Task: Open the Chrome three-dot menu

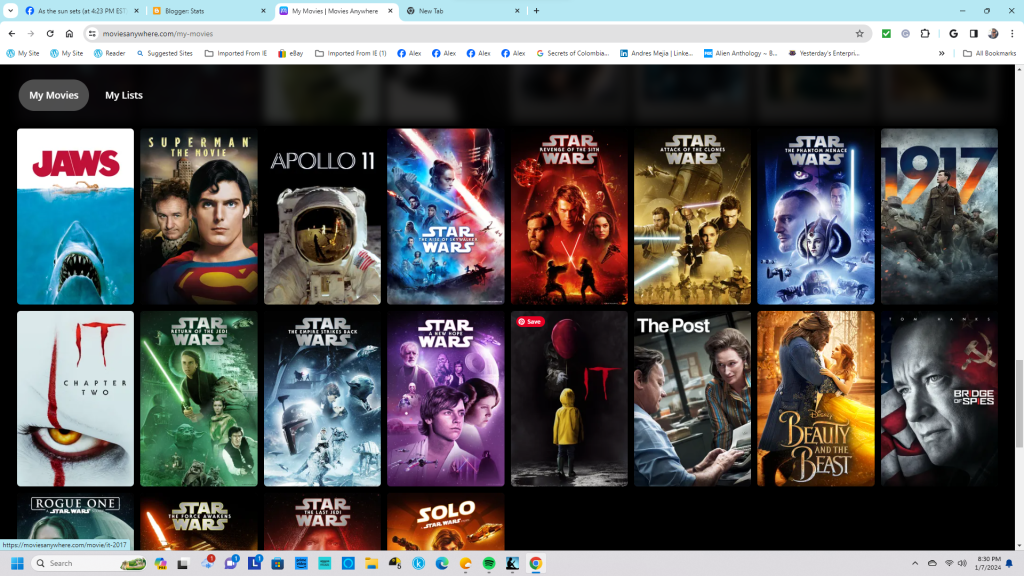Action: 1012,33
